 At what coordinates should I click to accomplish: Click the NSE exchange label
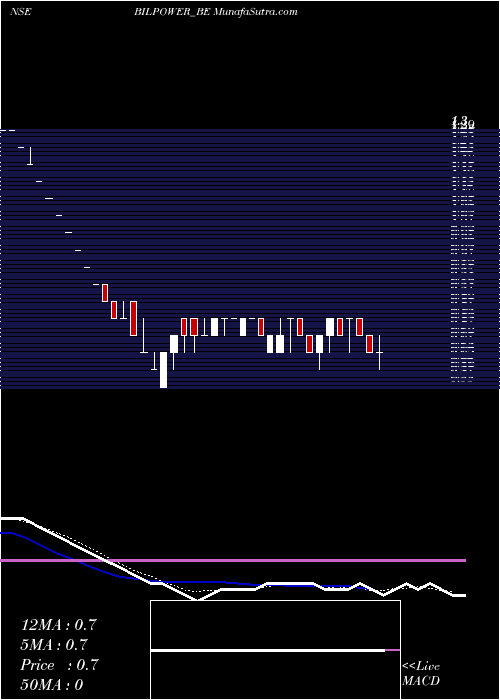21,12
